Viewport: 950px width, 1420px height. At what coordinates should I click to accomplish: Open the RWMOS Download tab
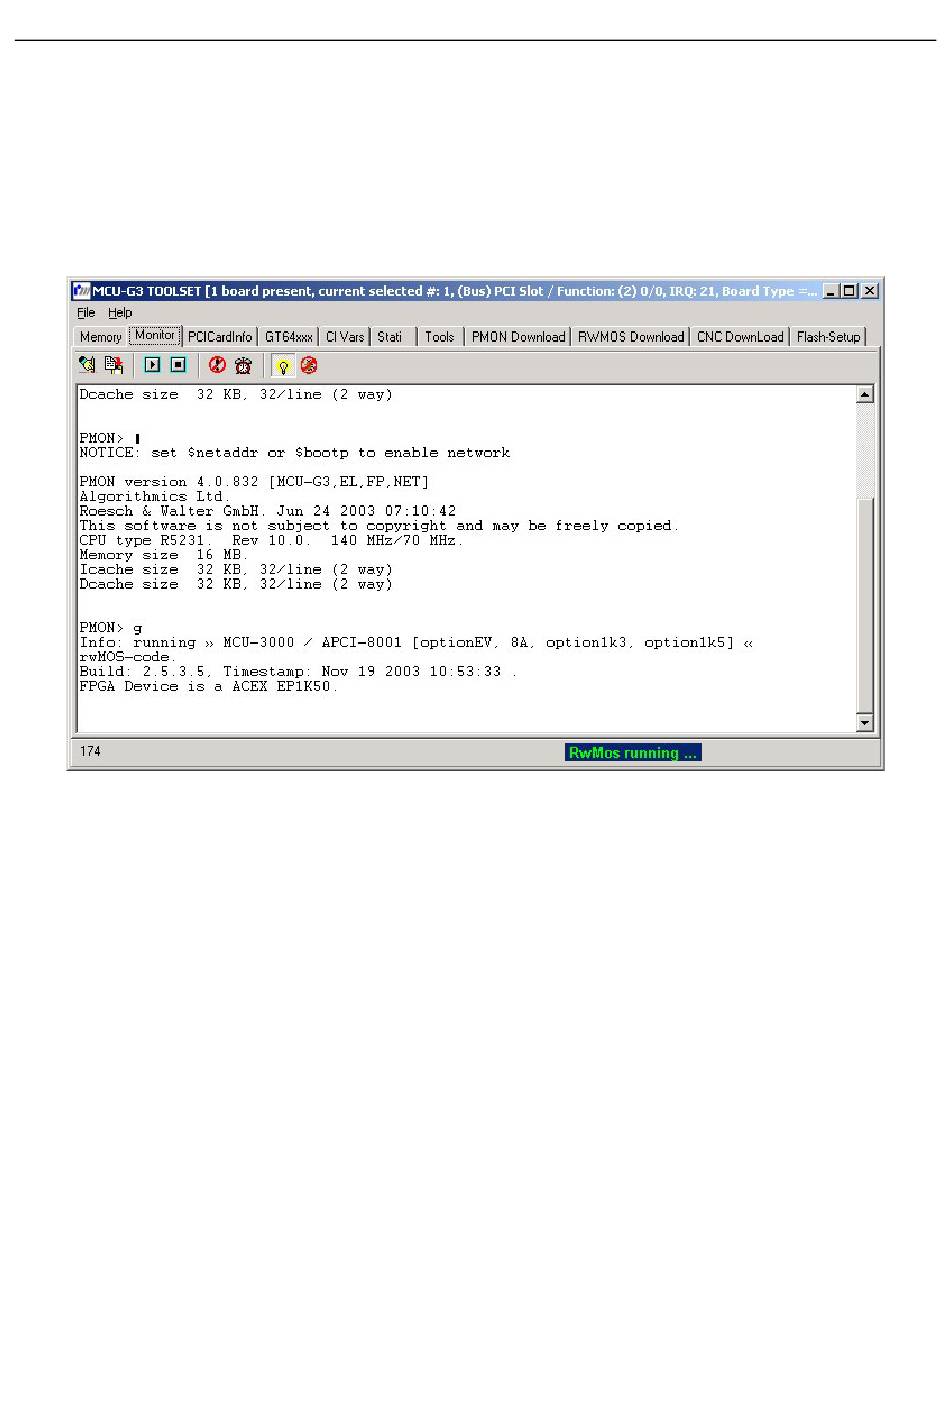tap(631, 337)
